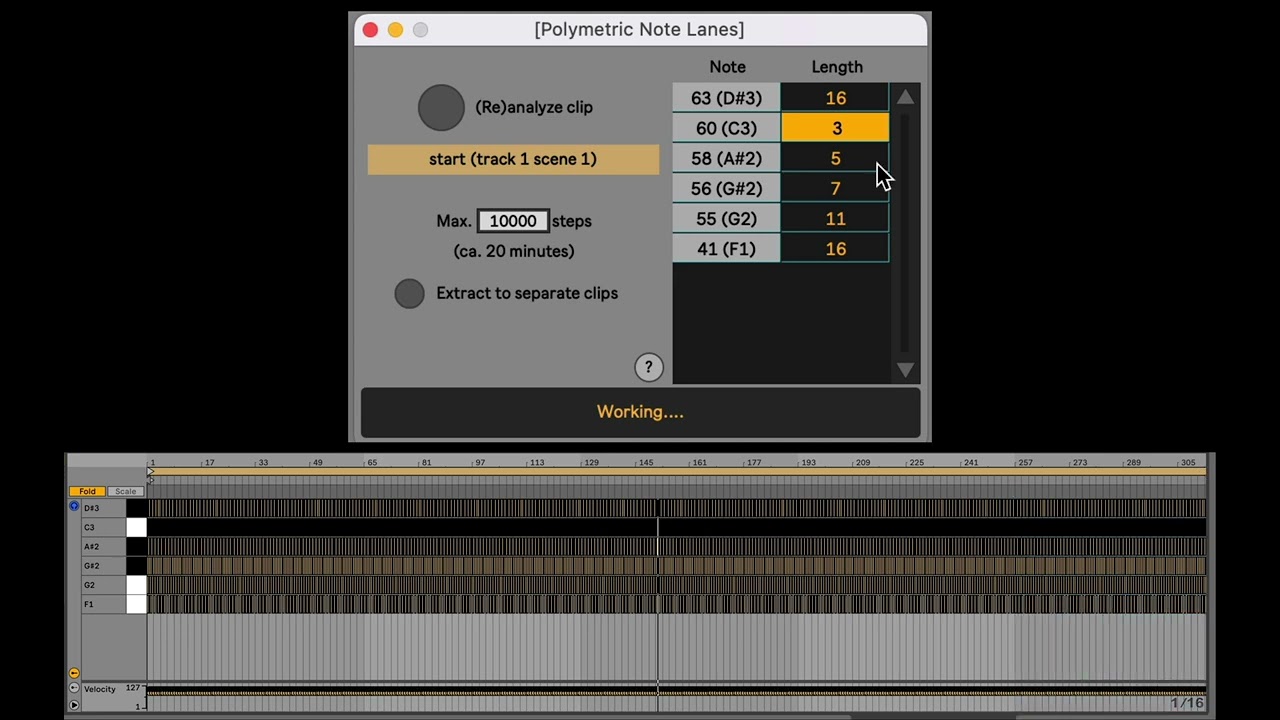The height and width of the screenshot is (720, 1280).
Task: Click the Extract to separate clips round button
Action: 409,293
